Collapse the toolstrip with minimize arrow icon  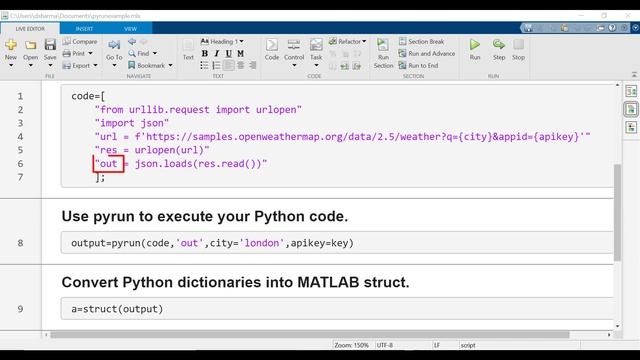[x=634, y=75]
